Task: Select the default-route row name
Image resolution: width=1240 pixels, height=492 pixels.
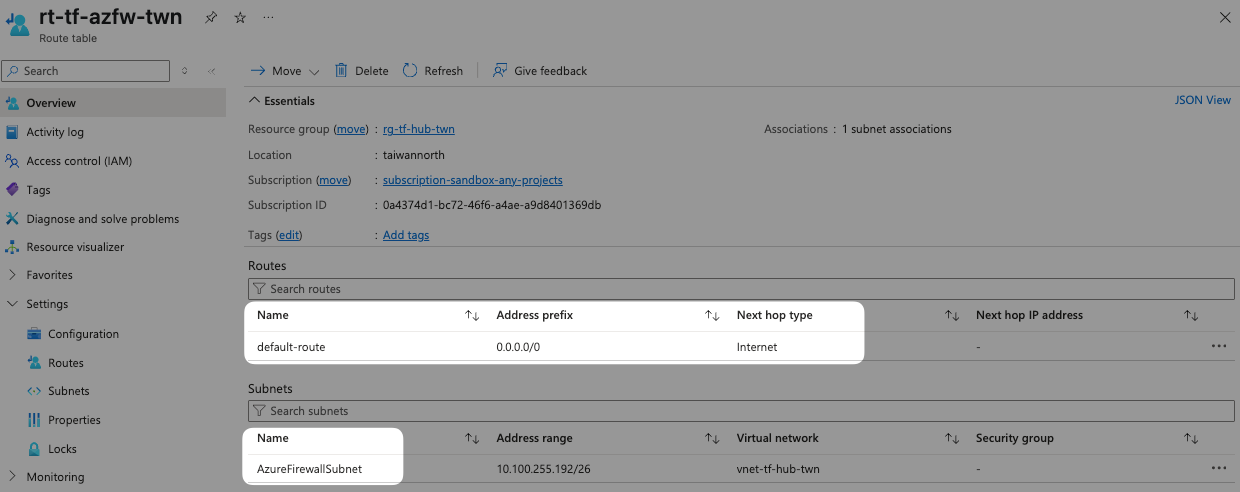Action: [291, 347]
